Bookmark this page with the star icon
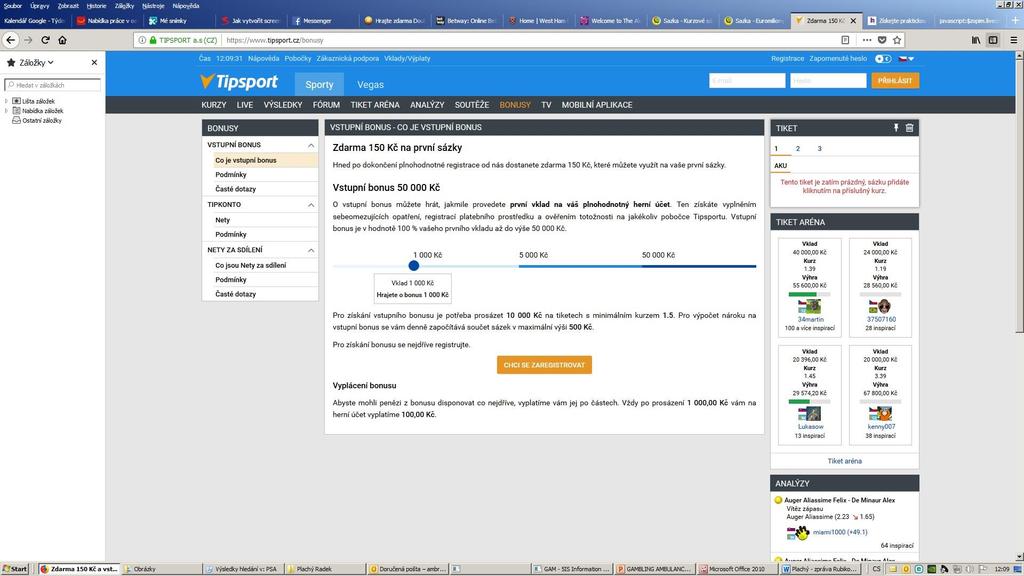Screen dimensions: 1024x576 897,40
